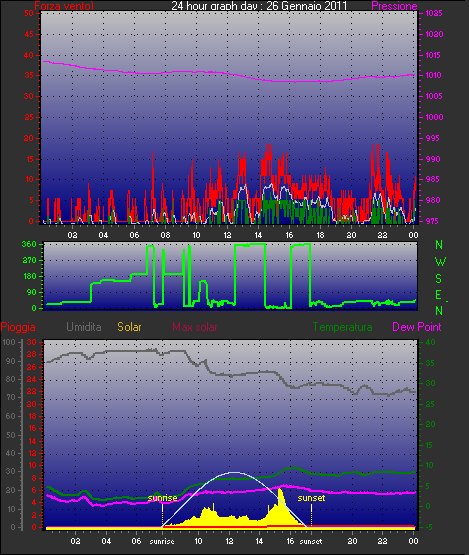Click the W compass letter beside direction chart
Image resolution: width=469 pixels, height=555 pixels.
click(440, 262)
